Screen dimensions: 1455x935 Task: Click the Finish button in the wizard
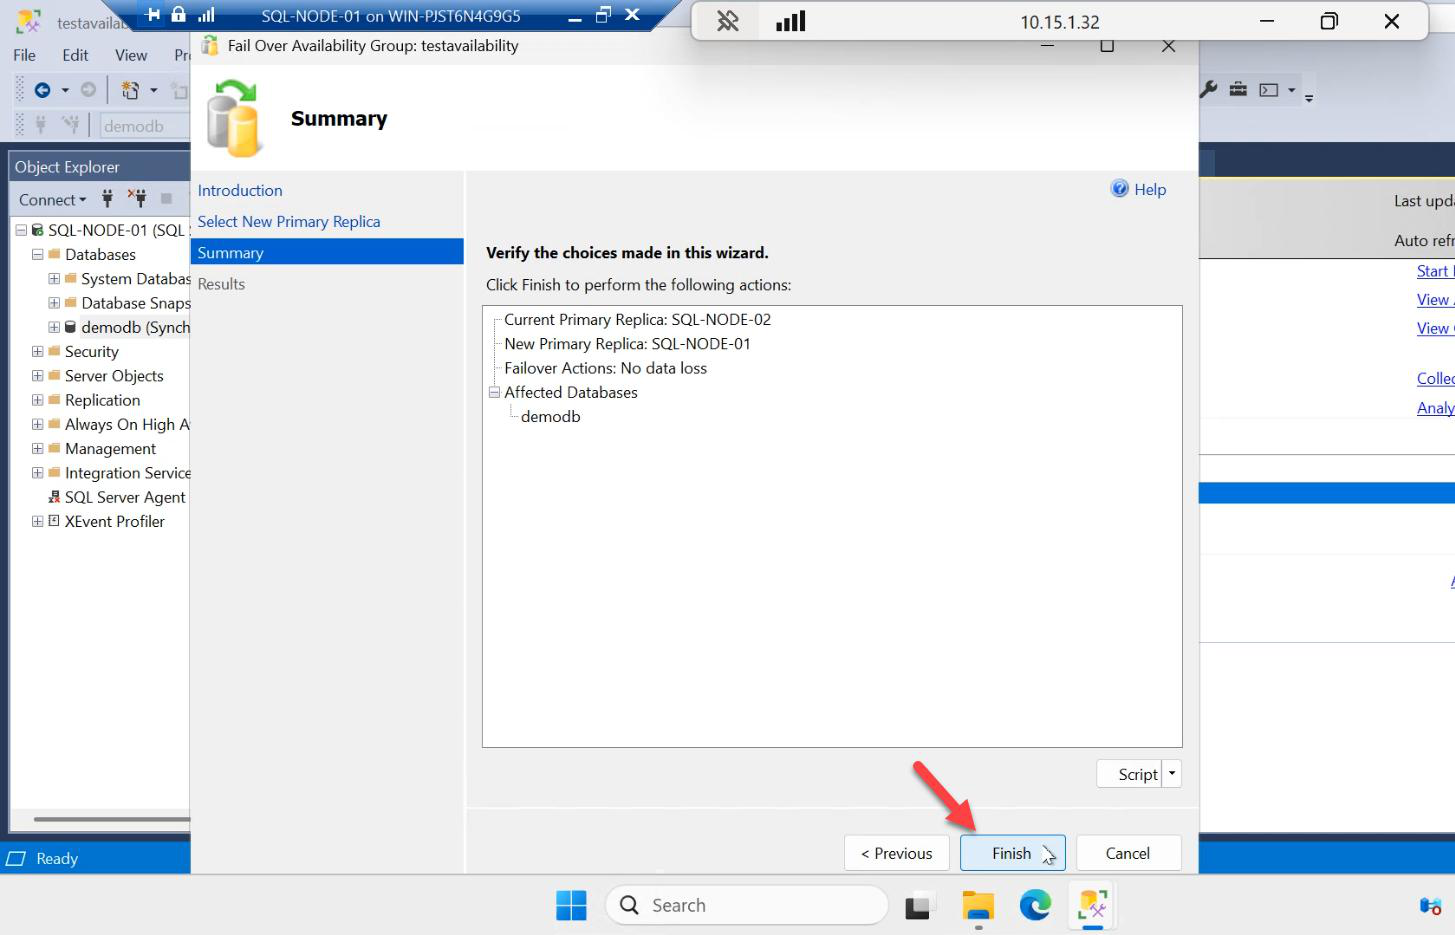tap(1012, 853)
